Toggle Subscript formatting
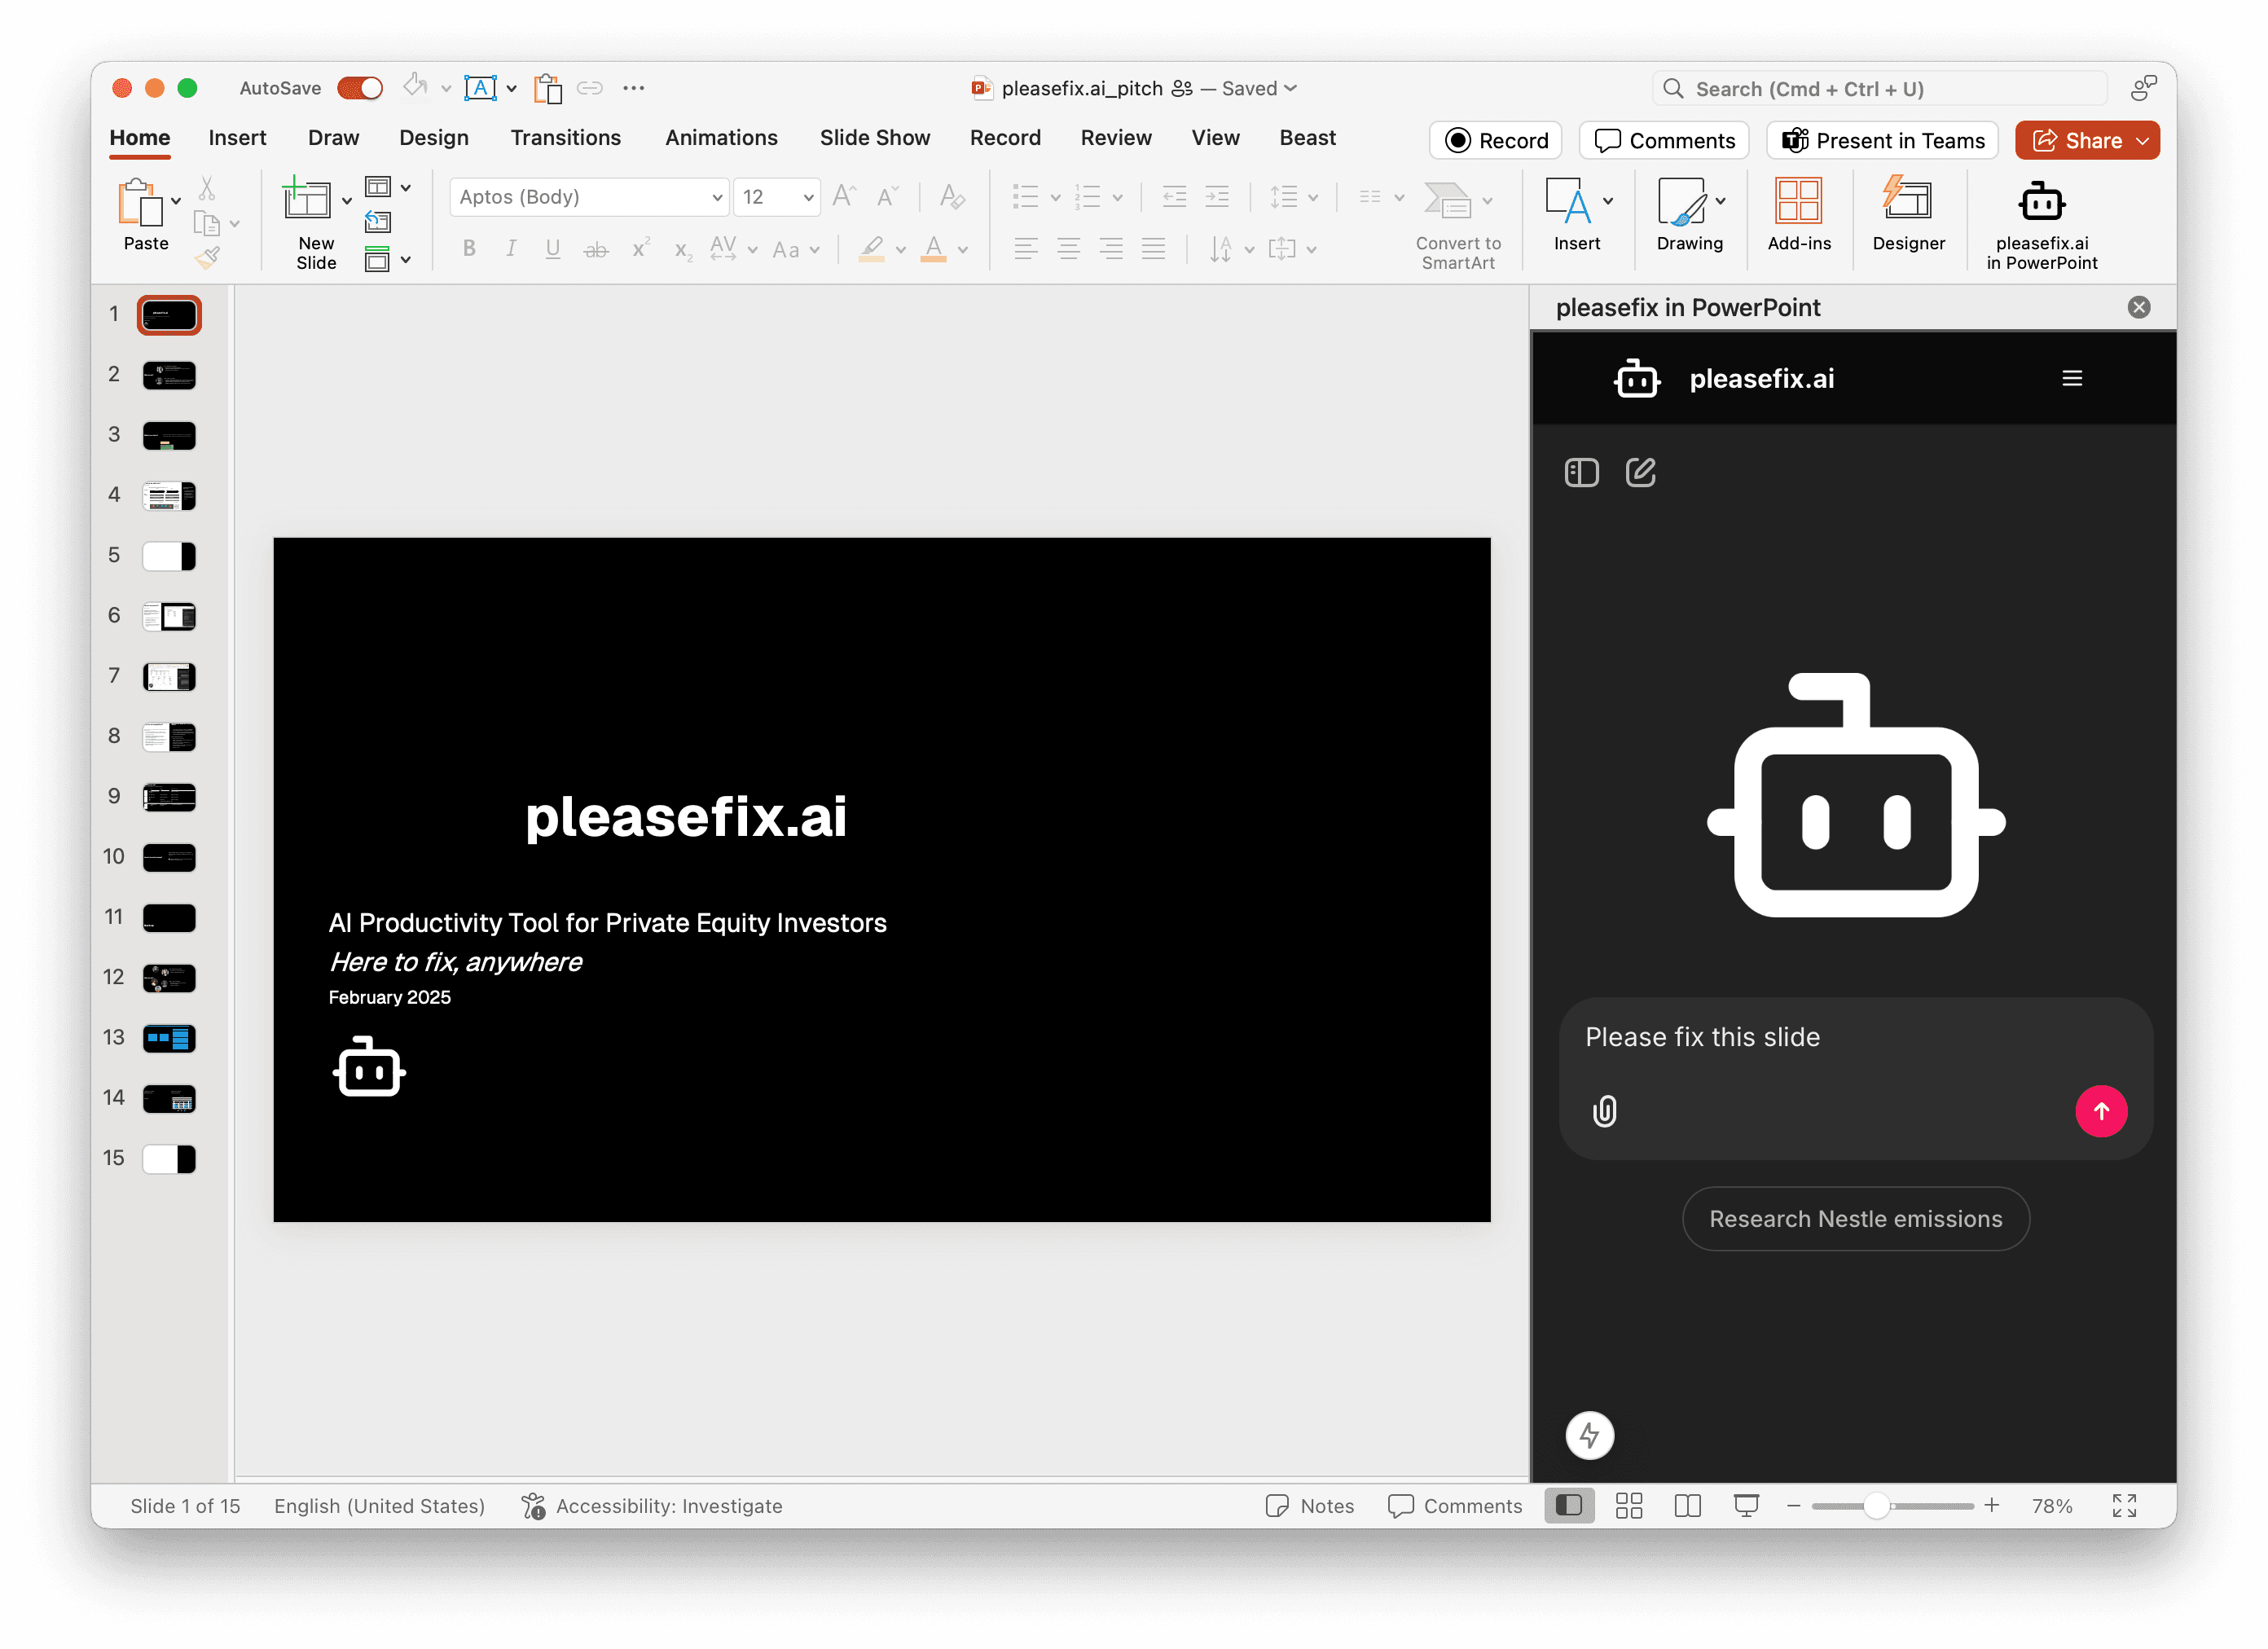 pos(683,250)
